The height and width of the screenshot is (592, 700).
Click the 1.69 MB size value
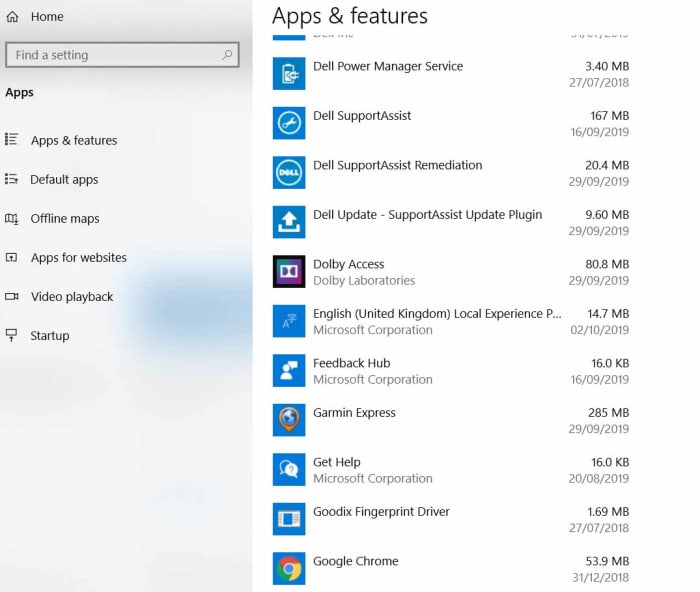tap(608, 512)
